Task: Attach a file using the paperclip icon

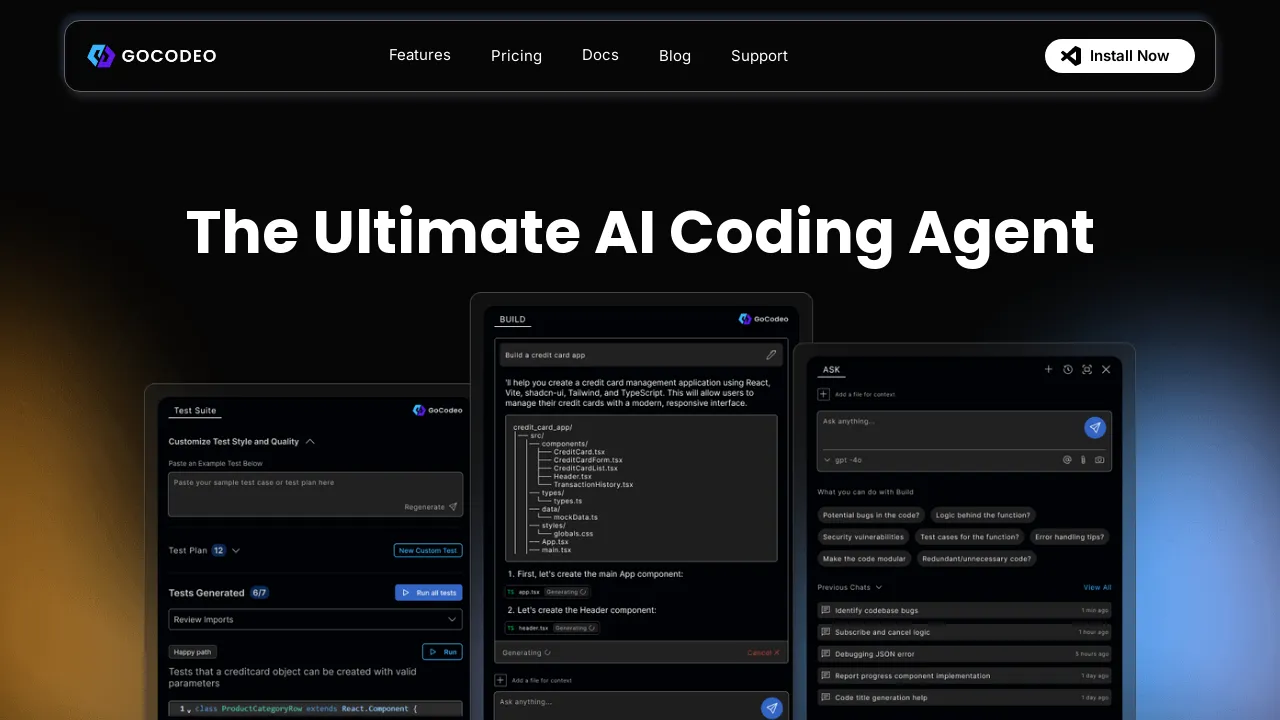Action: [x=1082, y=460]
